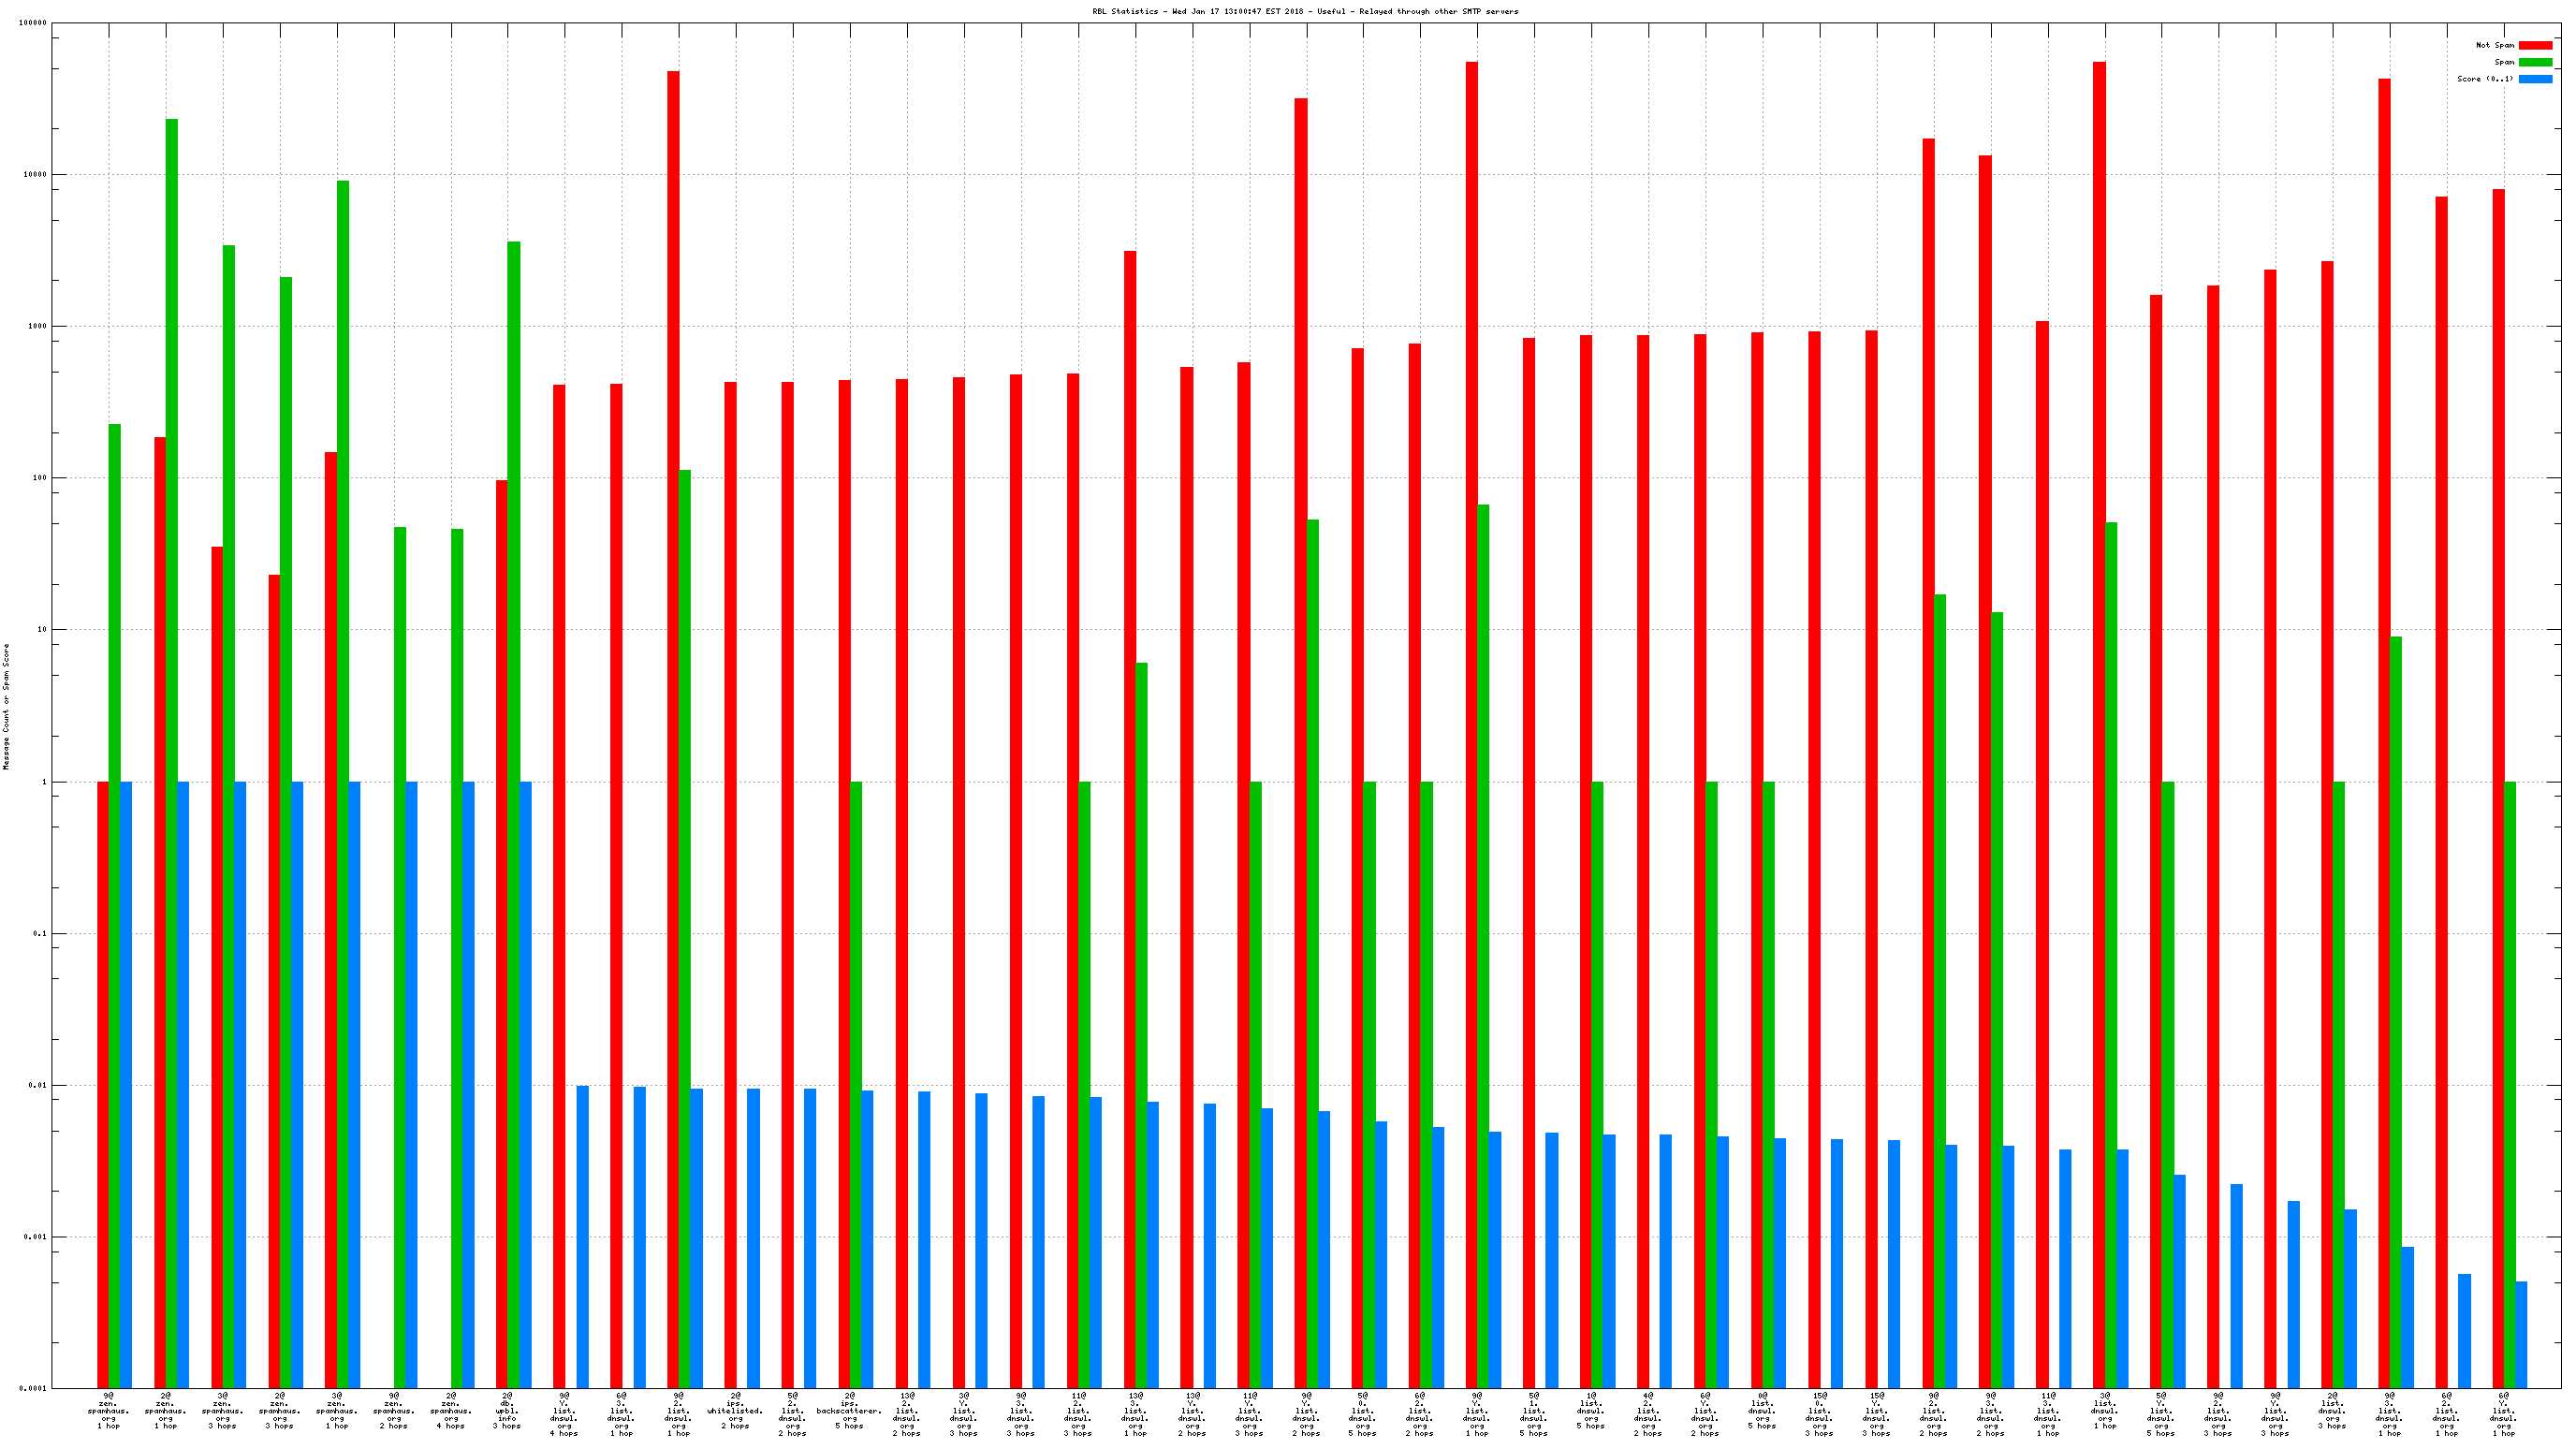Click the zen.spamhaus.org 2 hops axis label
2576x1449 pixels.
(393, 1410)
